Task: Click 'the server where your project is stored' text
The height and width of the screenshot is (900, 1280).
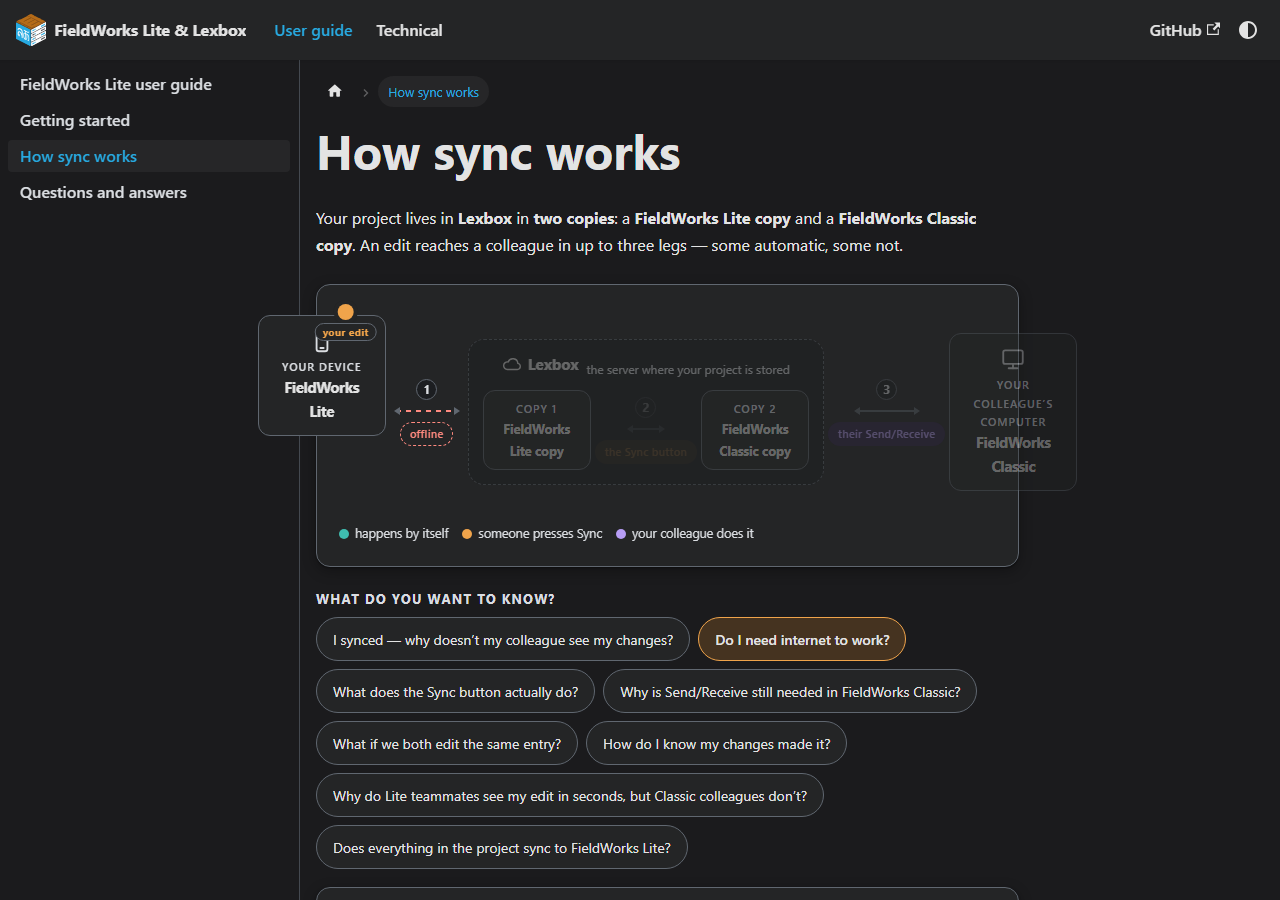Action: click(x=688, y=370)
